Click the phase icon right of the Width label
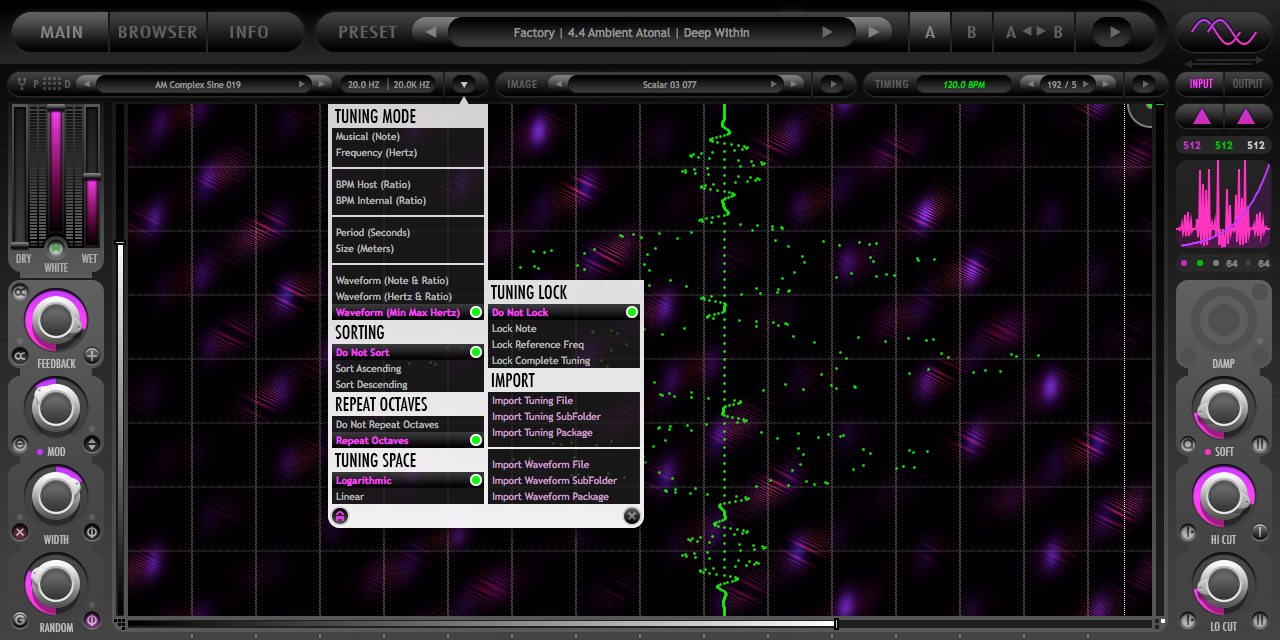The height and width of the screenshot is (640, 1280). tap(92, 532)
